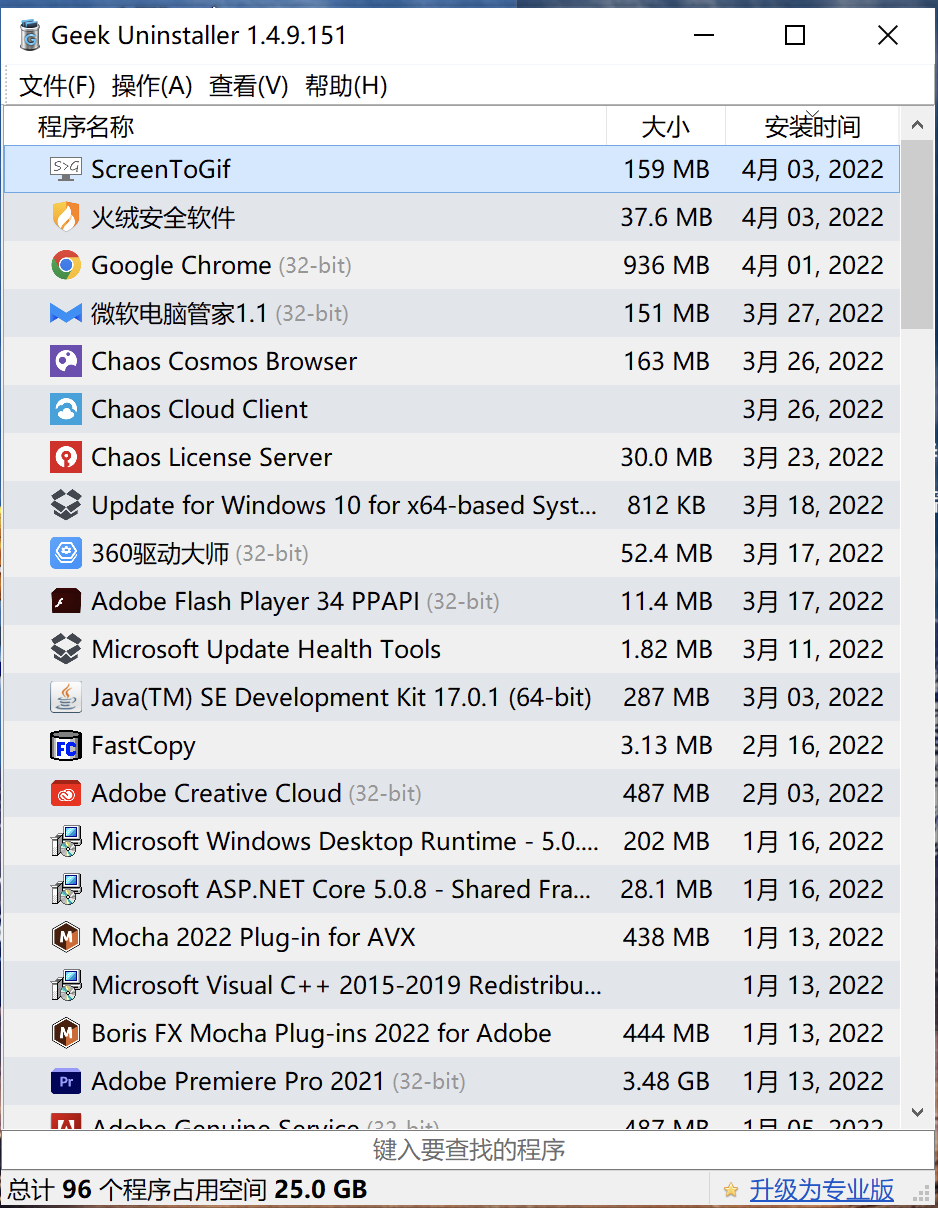Click the ScreenToGif program icon
The image size is (938, 1208).
[66, 169]
